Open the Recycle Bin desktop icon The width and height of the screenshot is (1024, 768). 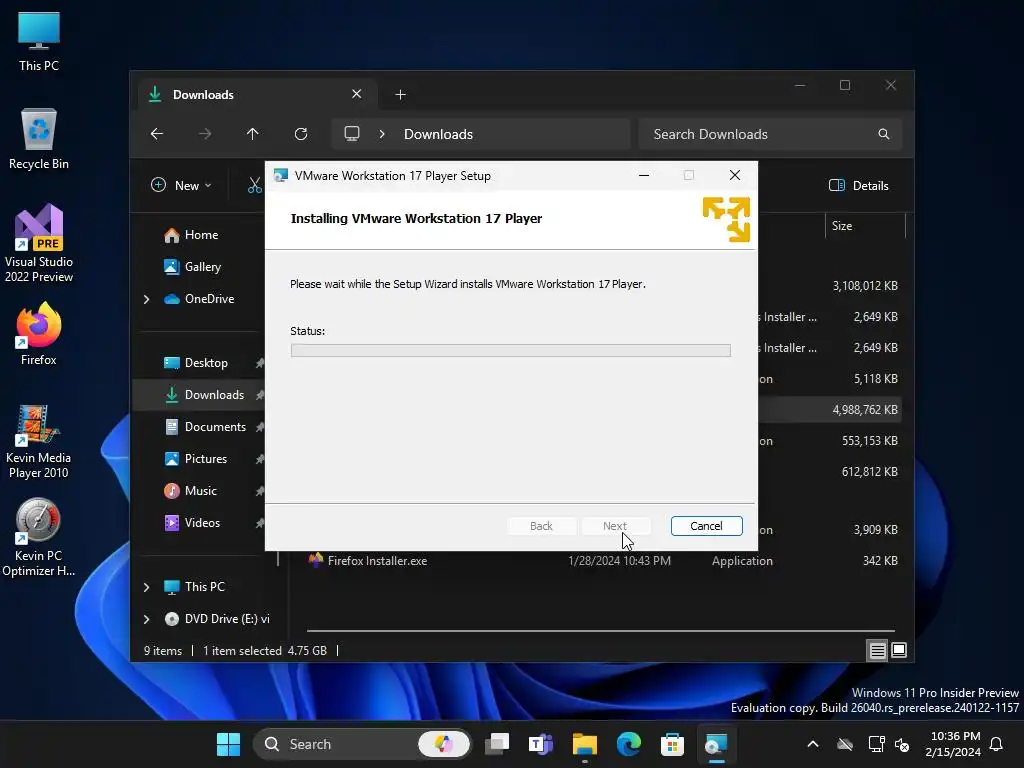39,139
